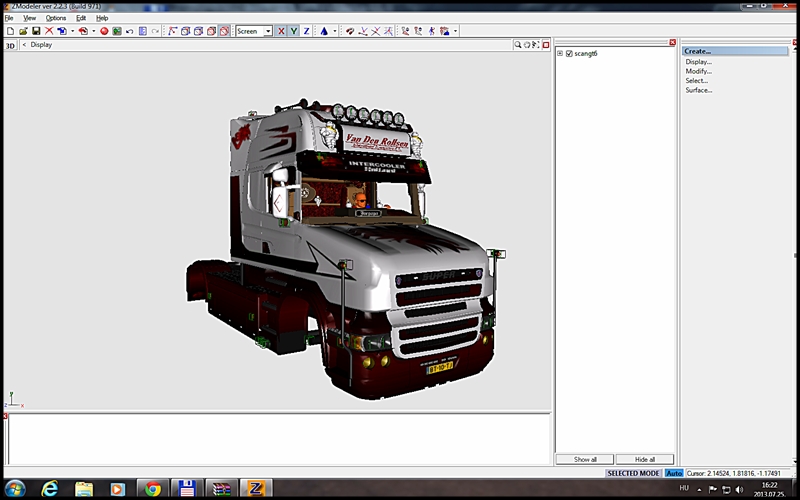Open the Display viewport menu
This screenshot has height=500, width=800.
pos(40,45)
